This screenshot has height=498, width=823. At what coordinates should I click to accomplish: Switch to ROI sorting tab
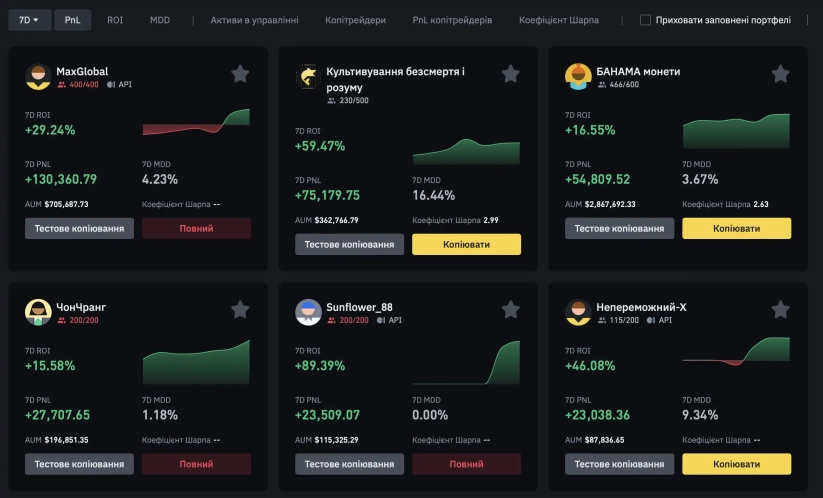115,20
